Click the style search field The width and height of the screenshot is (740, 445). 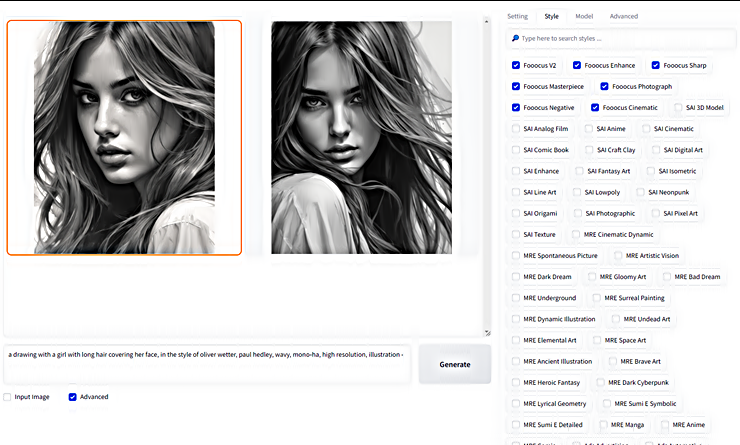(621, 38)
